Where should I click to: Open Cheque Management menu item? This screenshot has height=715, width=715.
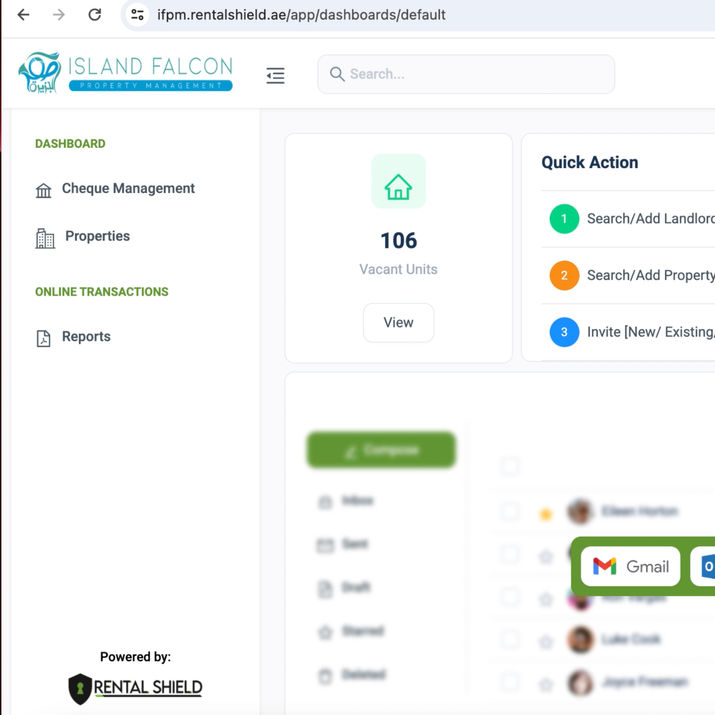tap(115, 189)
